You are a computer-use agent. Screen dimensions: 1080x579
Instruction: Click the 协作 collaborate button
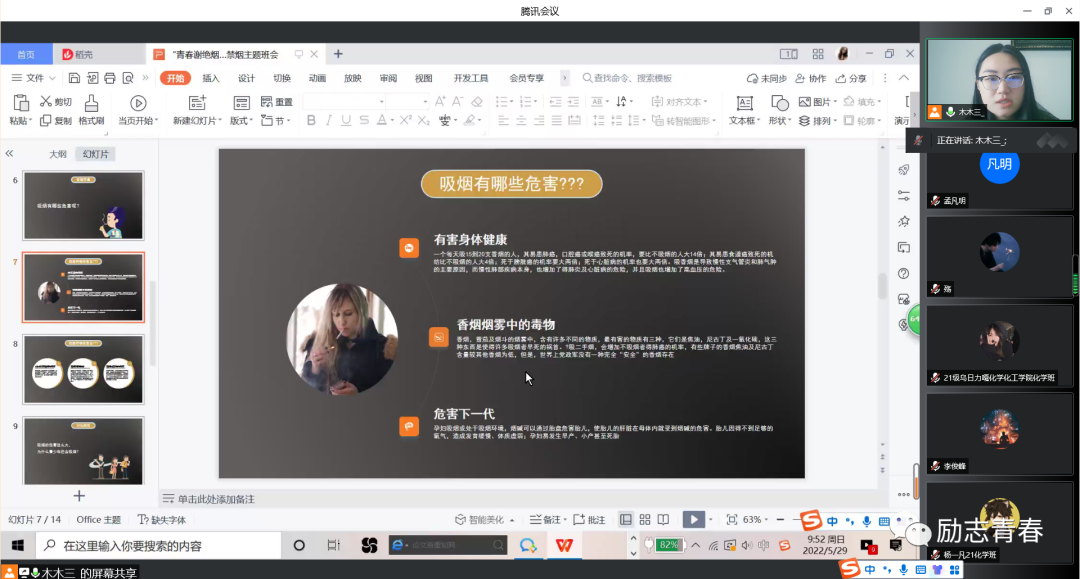click(x=811, y=78)
